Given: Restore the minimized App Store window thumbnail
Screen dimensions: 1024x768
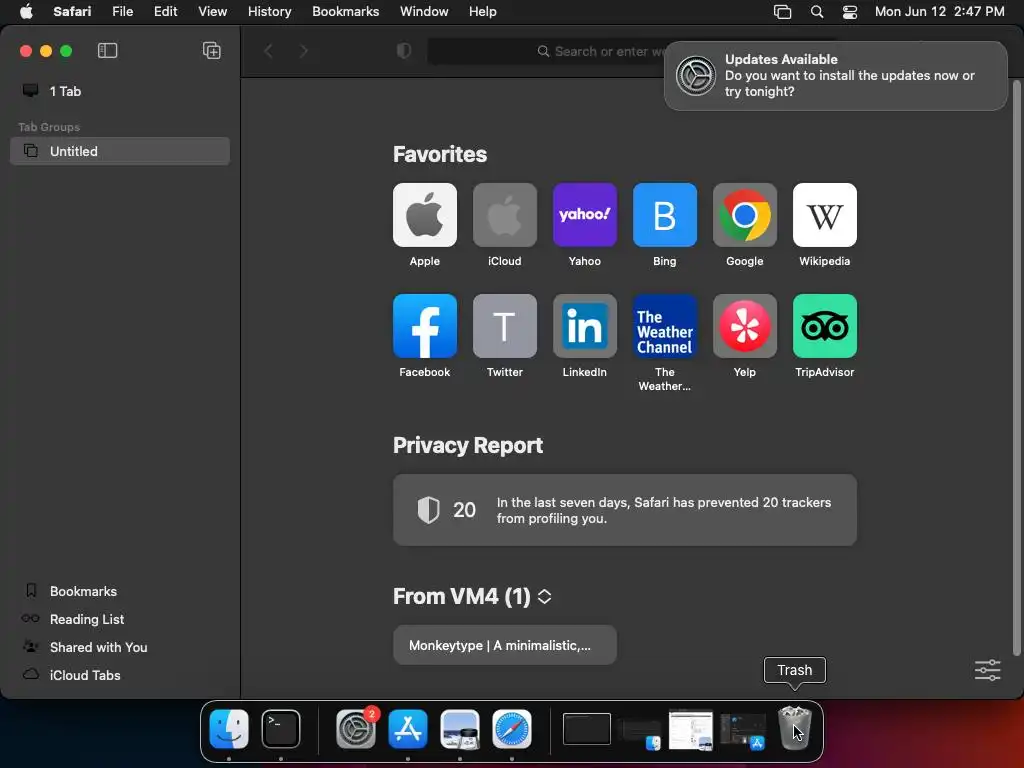Looking at the screenshot, I should 743,731.
